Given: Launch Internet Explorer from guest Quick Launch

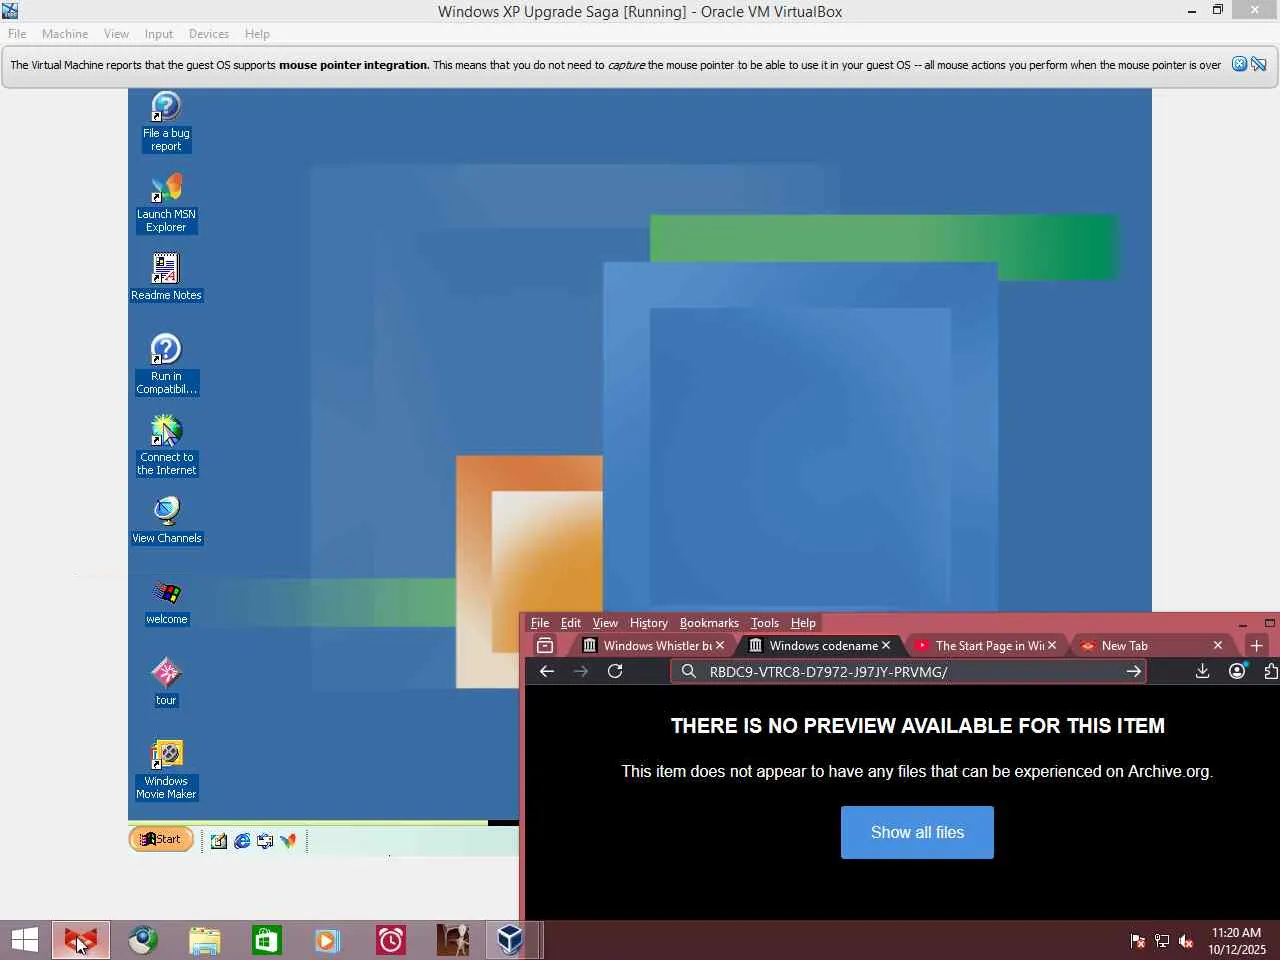Looking at the screenshot, I should (242, 841).
